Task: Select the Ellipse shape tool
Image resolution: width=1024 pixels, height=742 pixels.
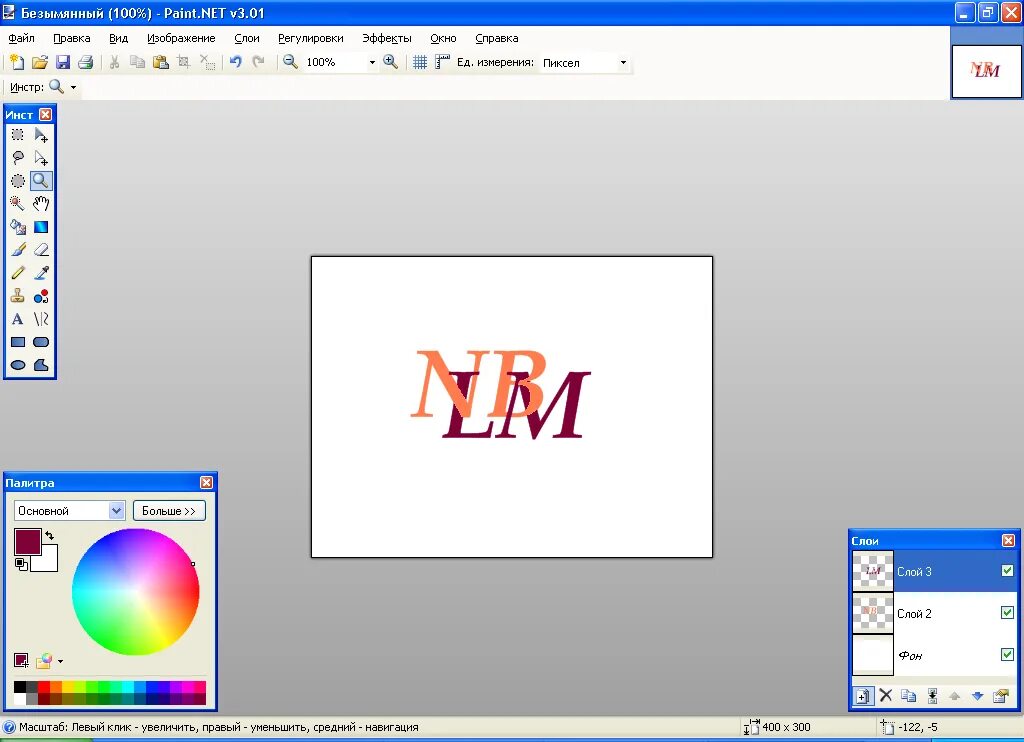Action: pyautogui.click(x=18, y=365)
